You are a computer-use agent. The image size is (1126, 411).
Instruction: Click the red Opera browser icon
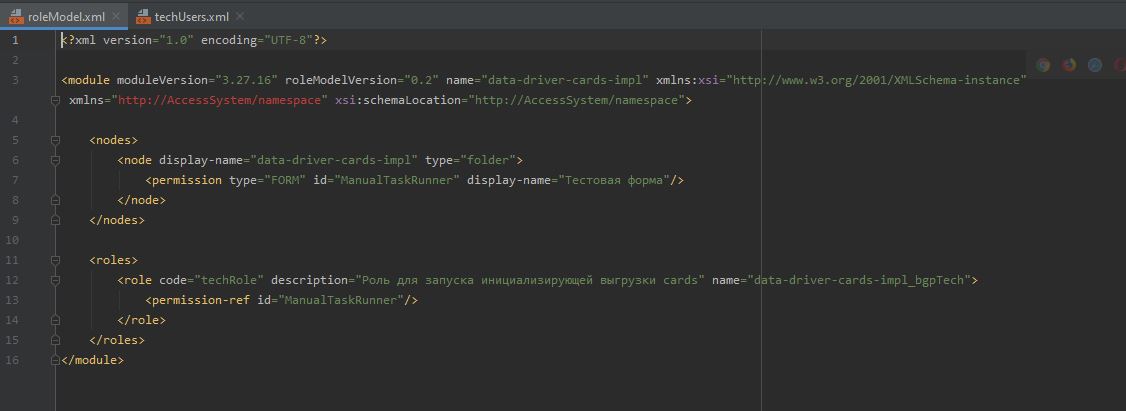[x=1121, y=65]
